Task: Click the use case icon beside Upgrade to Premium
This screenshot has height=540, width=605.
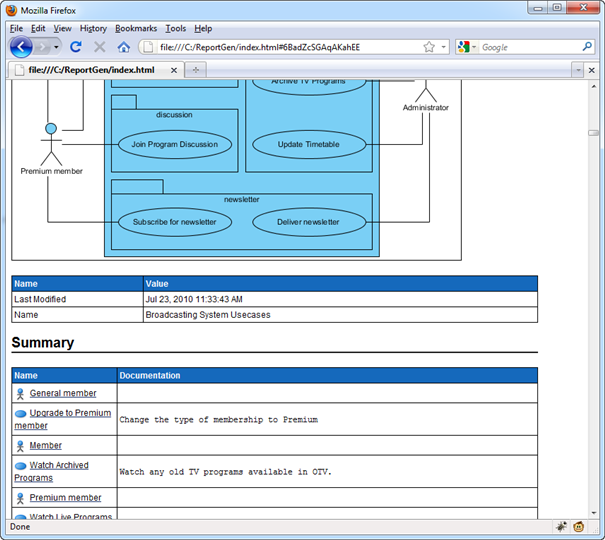Action: 20,414
